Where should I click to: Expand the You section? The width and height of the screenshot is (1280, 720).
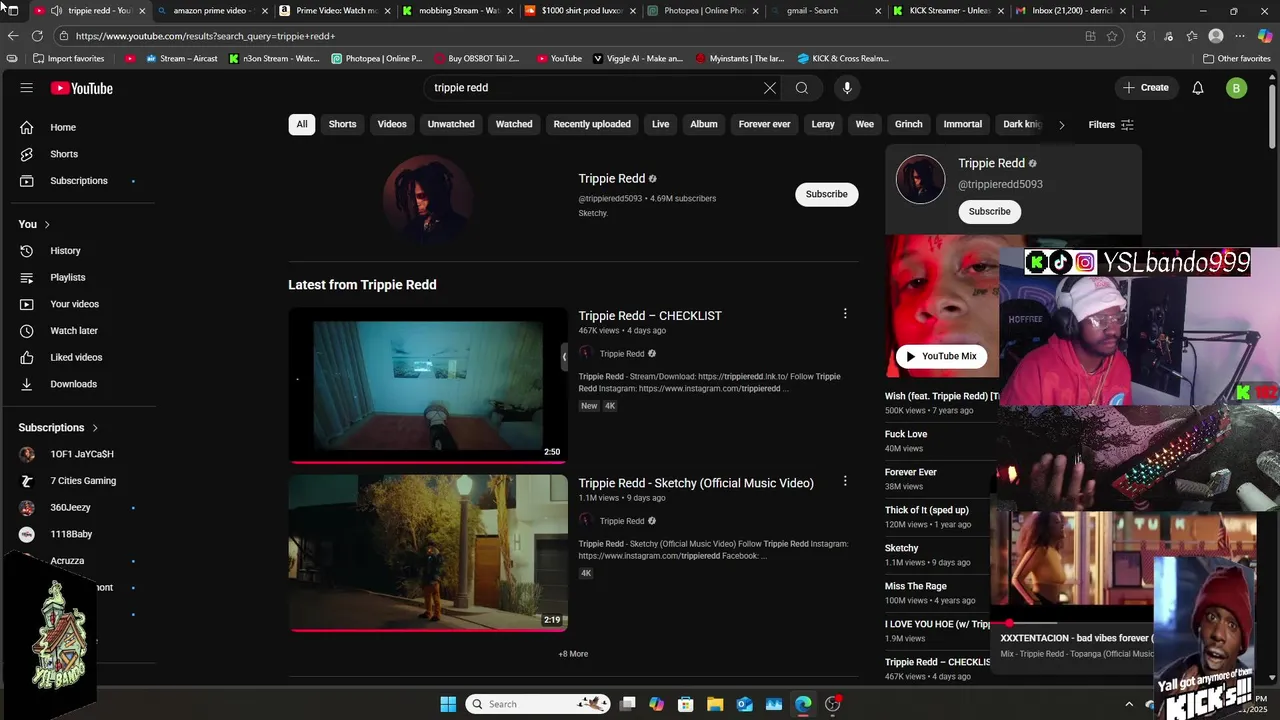coord(34,224)
